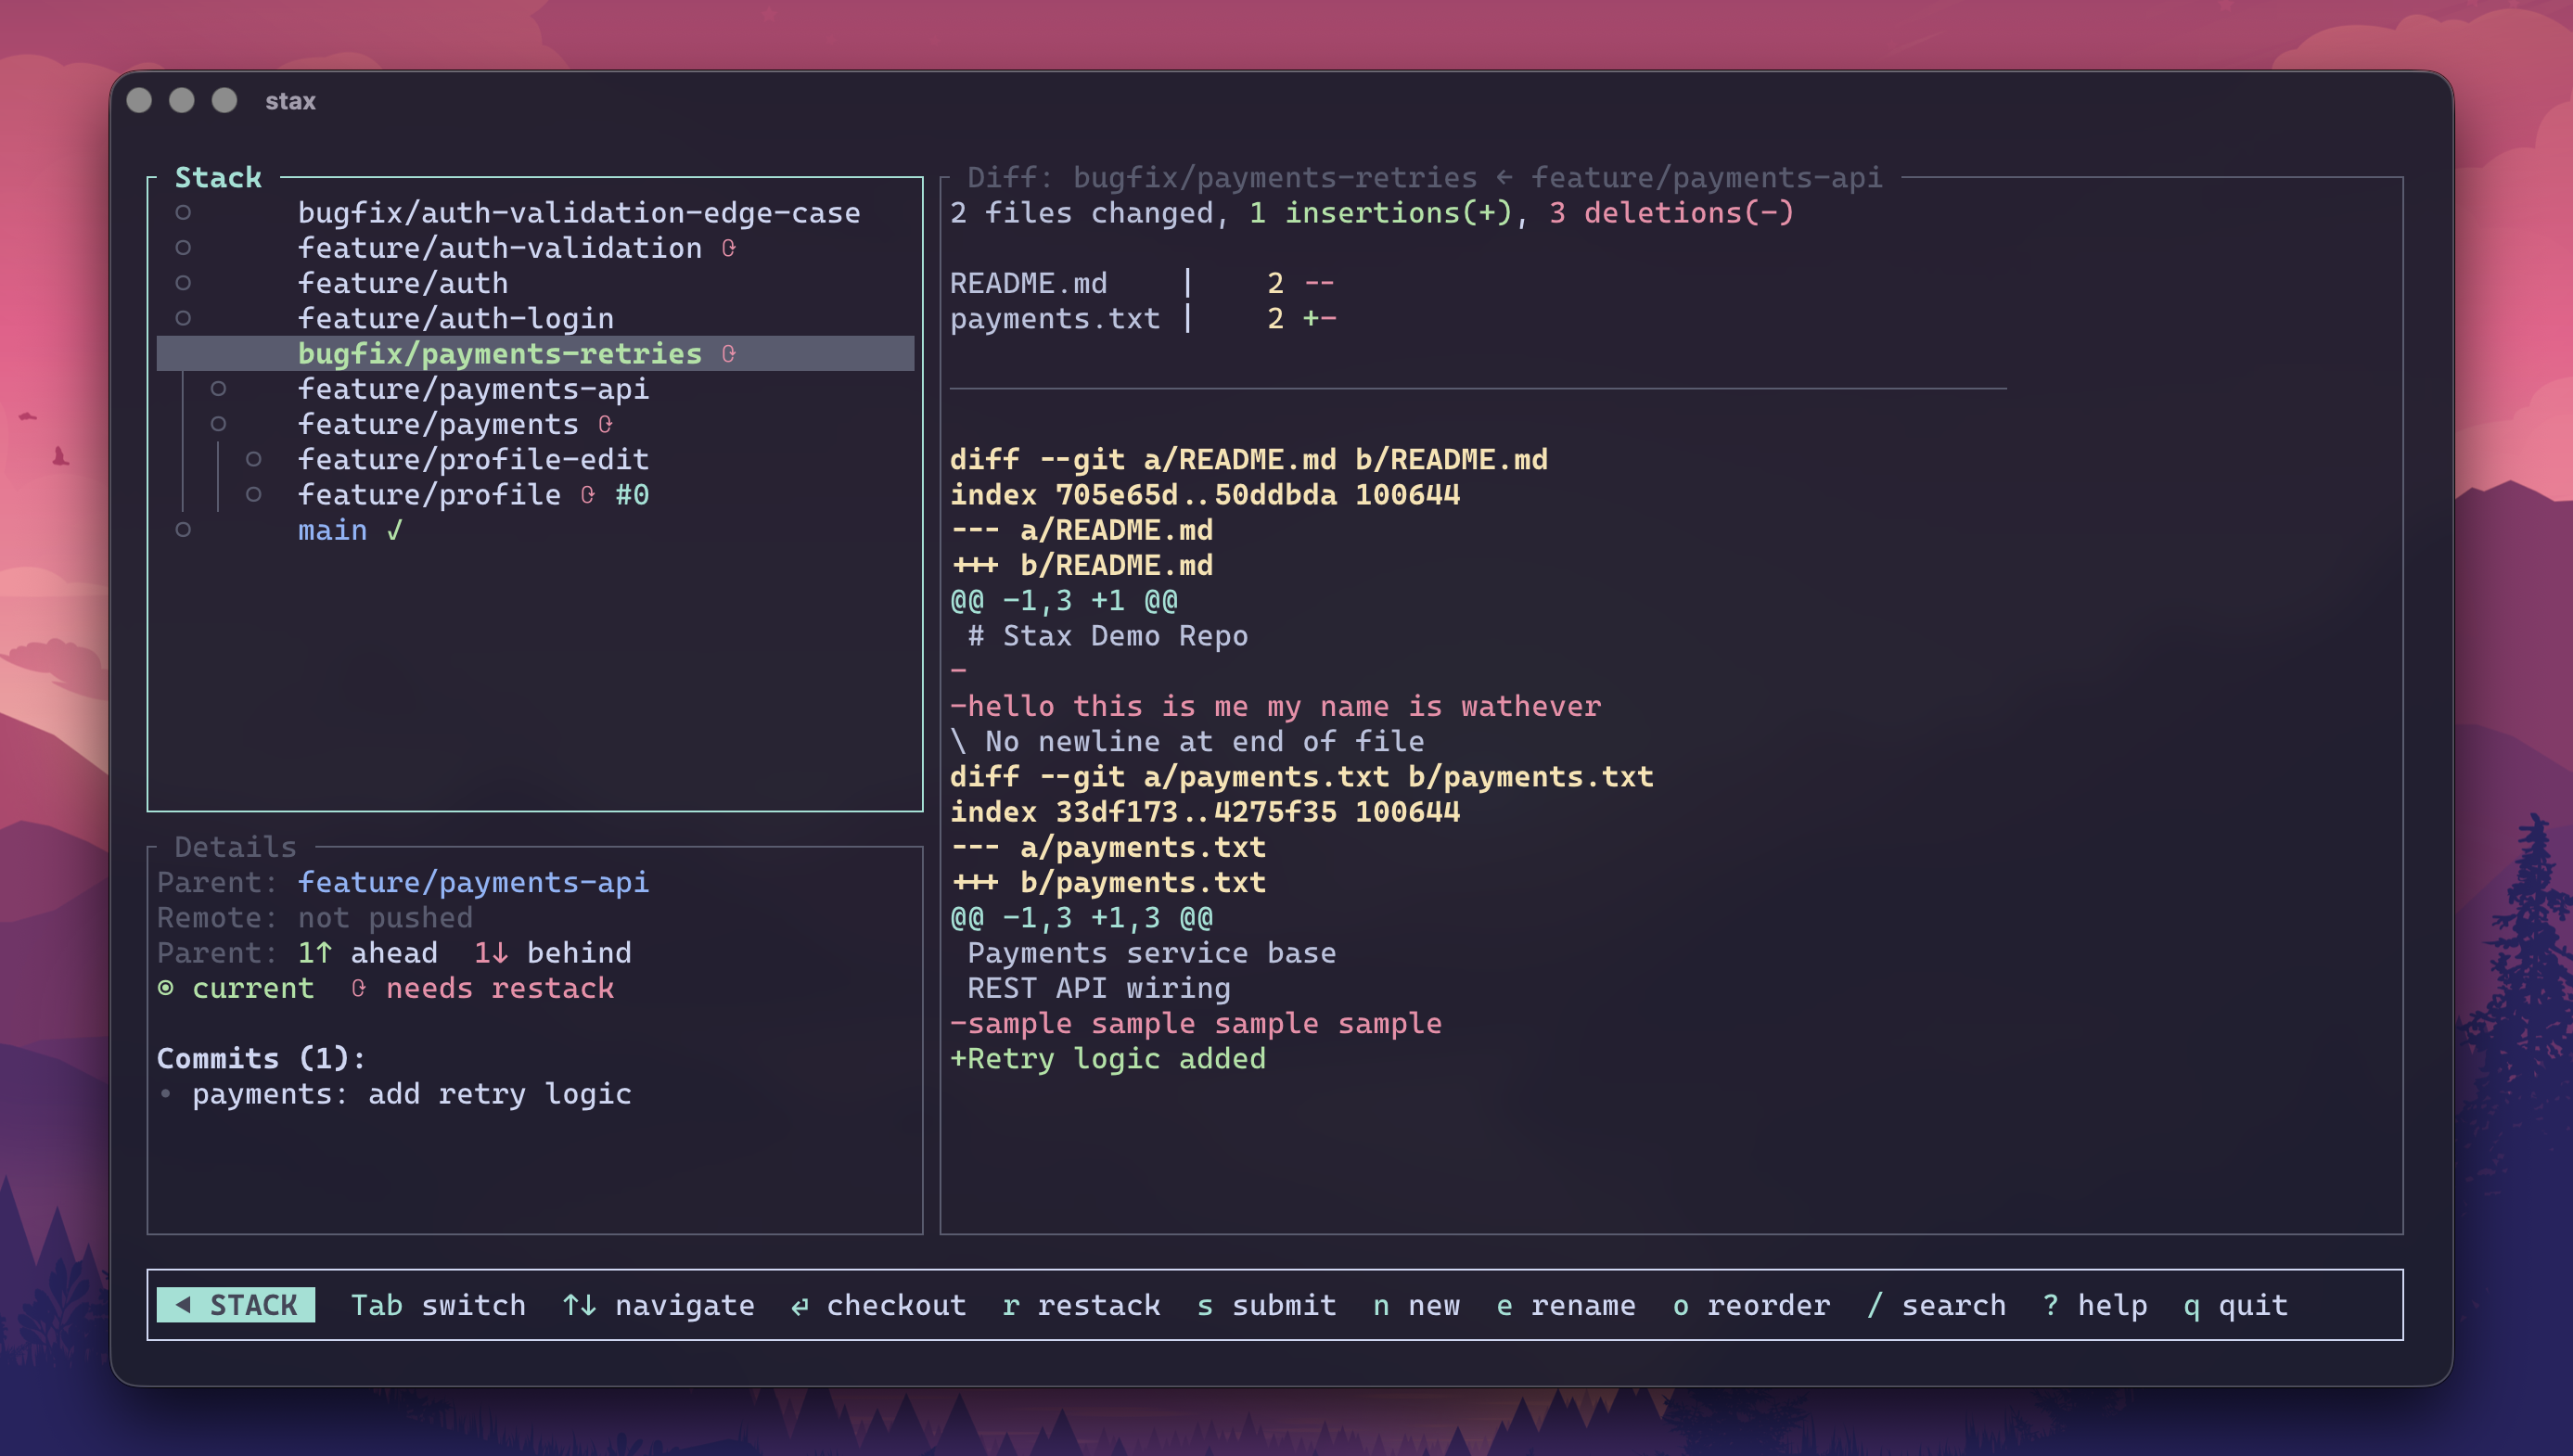Click the needs restack warning icon

coord(358,988)
